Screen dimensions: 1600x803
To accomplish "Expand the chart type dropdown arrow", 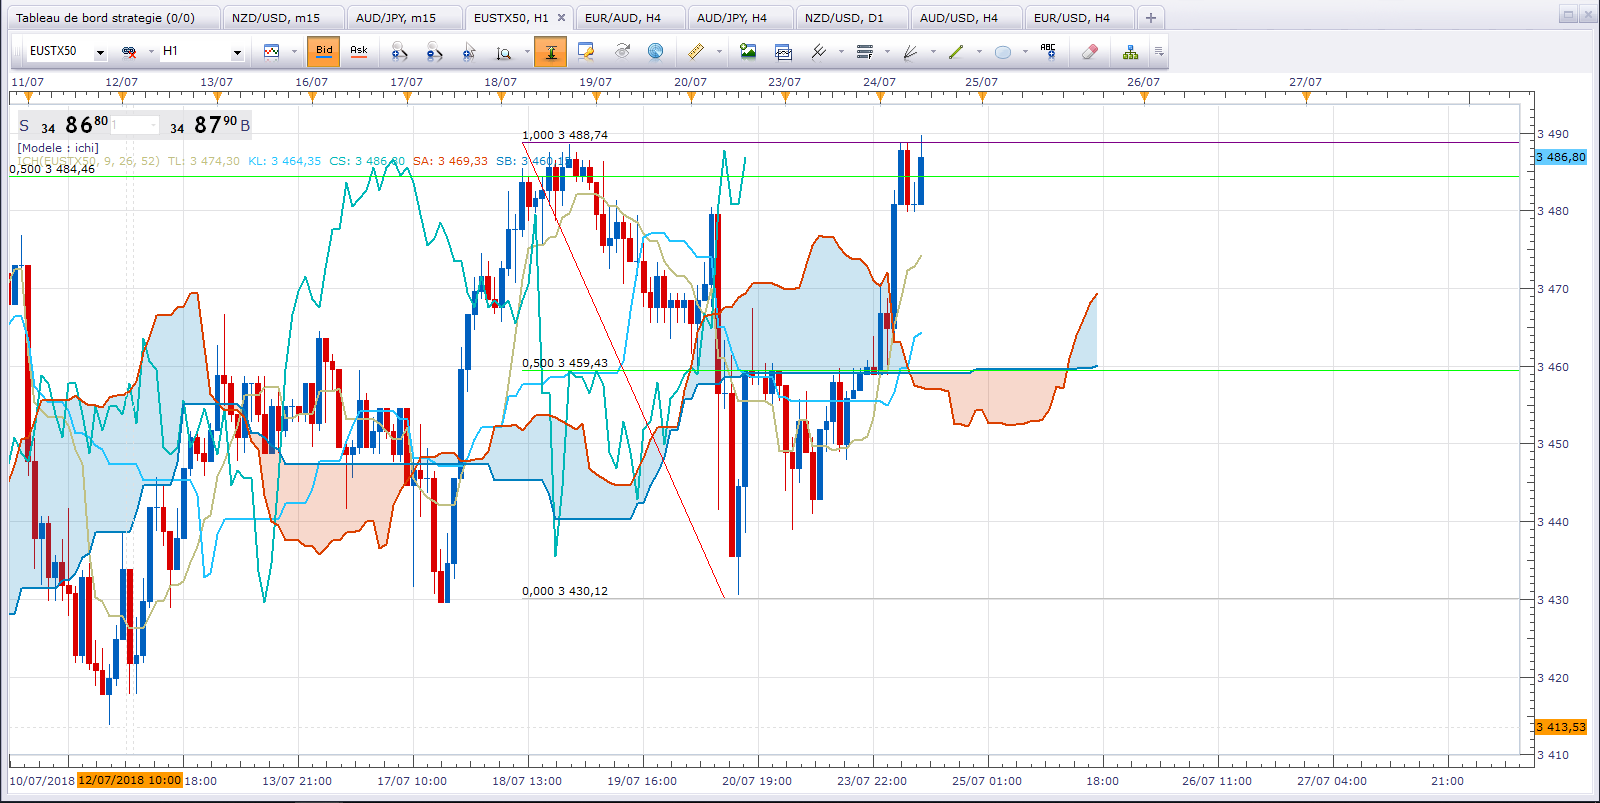I will 294,52.
